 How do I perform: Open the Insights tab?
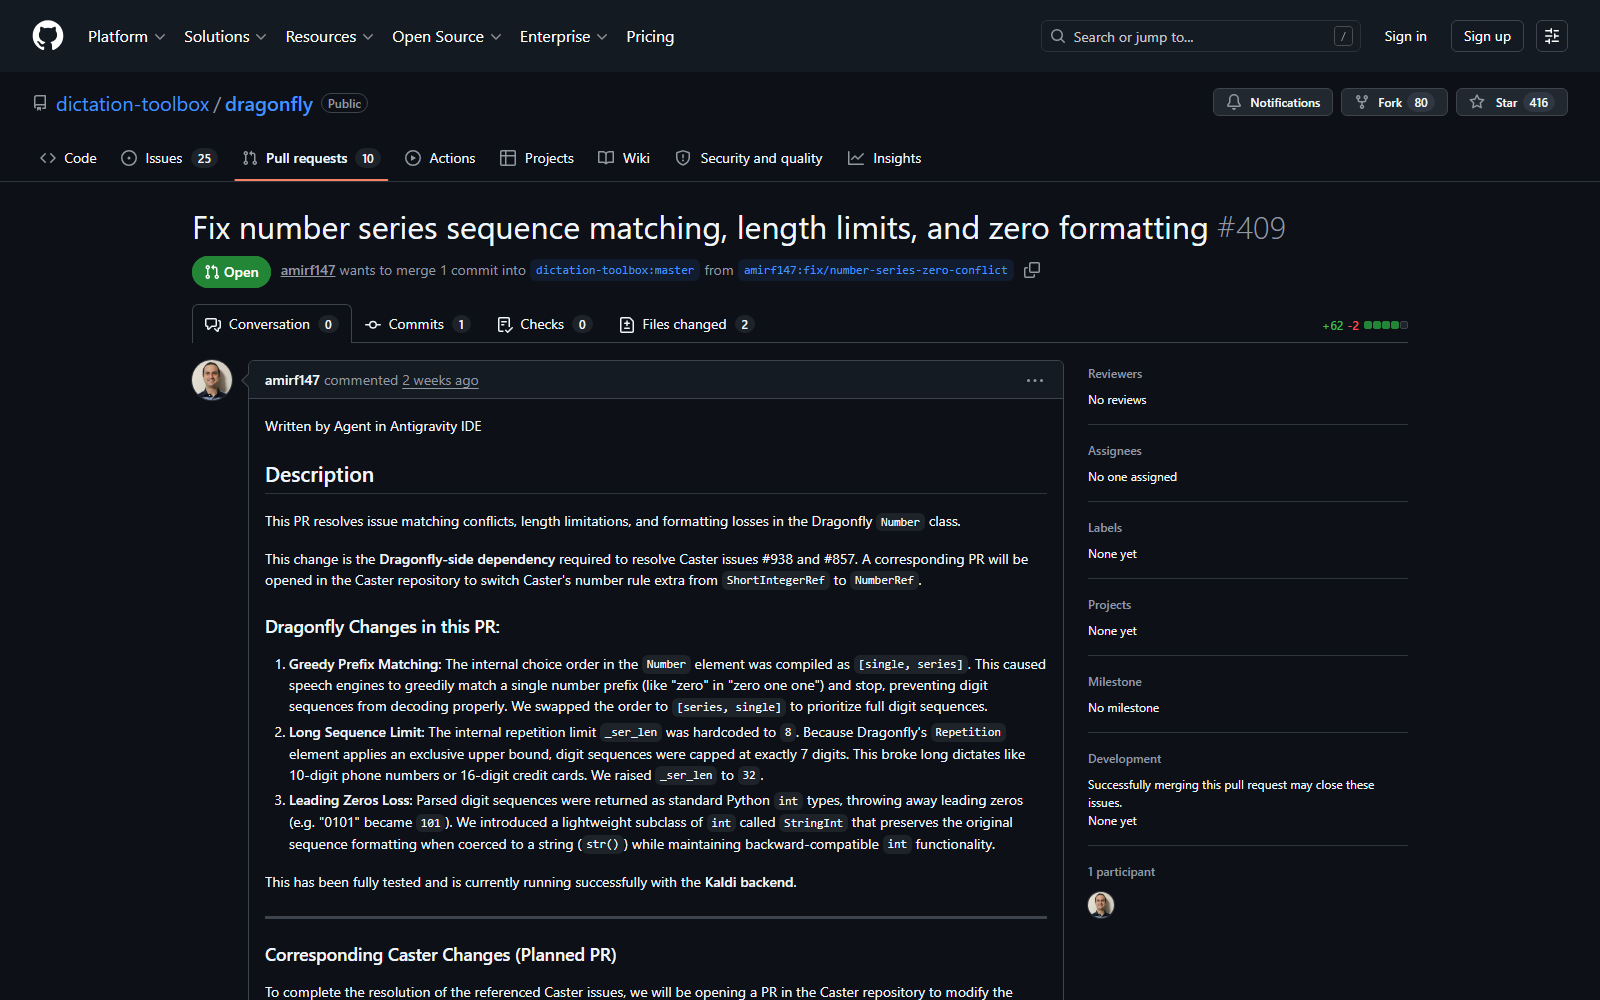click(x=885, y=158)
